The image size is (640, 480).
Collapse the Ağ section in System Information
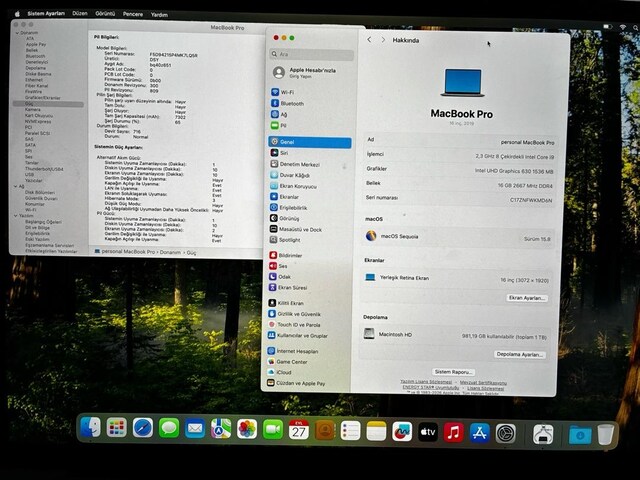tap(16, 186)
